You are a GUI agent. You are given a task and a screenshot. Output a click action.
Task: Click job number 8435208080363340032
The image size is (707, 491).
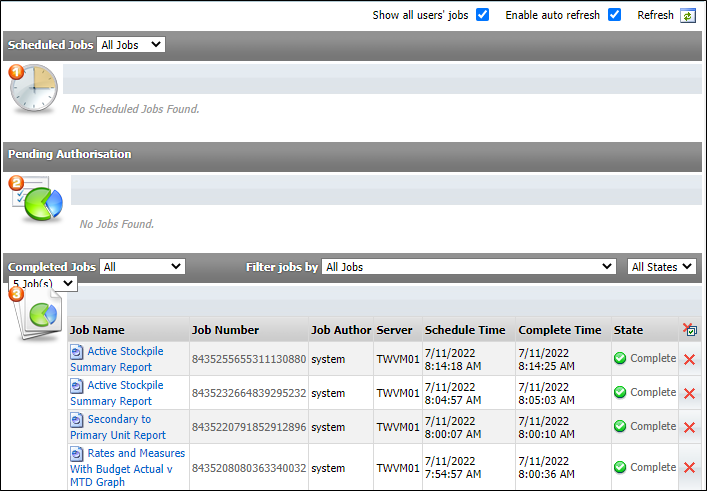click(x=249, y=468)
